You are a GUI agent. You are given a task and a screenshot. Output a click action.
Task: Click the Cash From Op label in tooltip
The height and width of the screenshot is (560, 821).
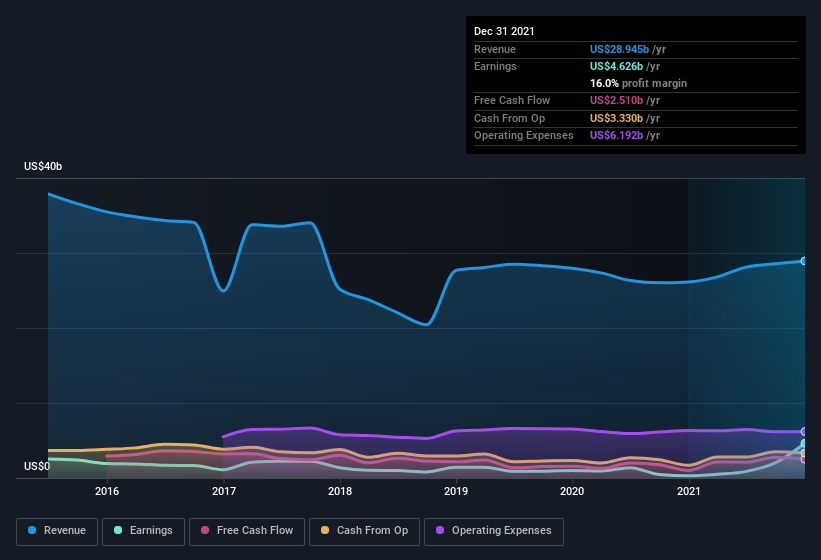point(509,118)
